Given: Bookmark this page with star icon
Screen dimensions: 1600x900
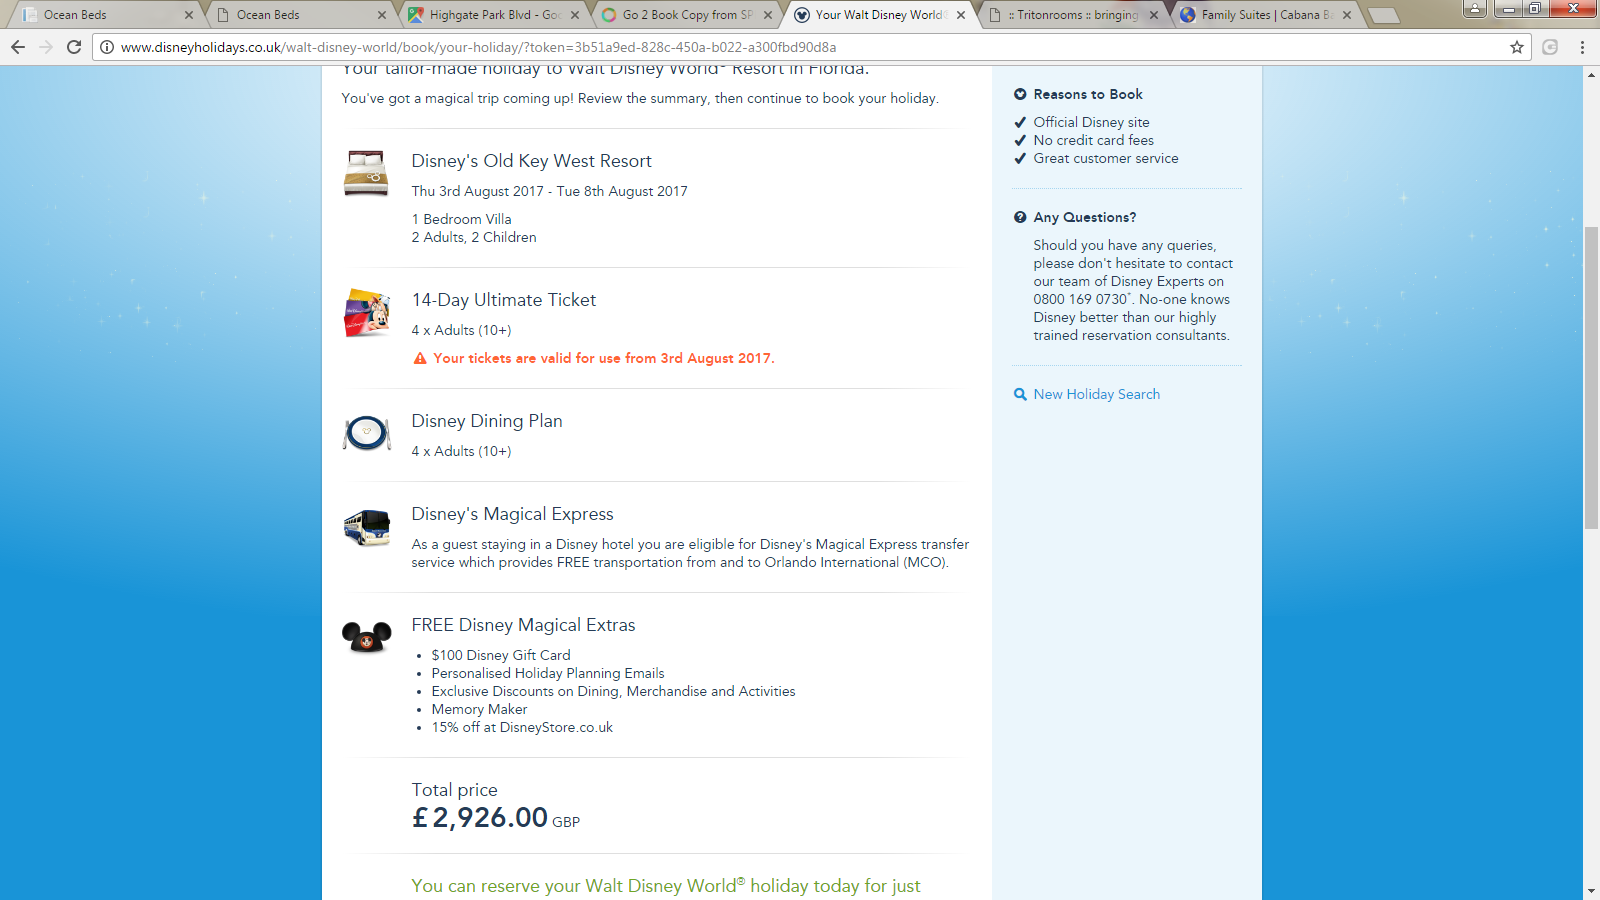Looking at the screenshot, I should pyautogui.click(x=1516, y=47).
